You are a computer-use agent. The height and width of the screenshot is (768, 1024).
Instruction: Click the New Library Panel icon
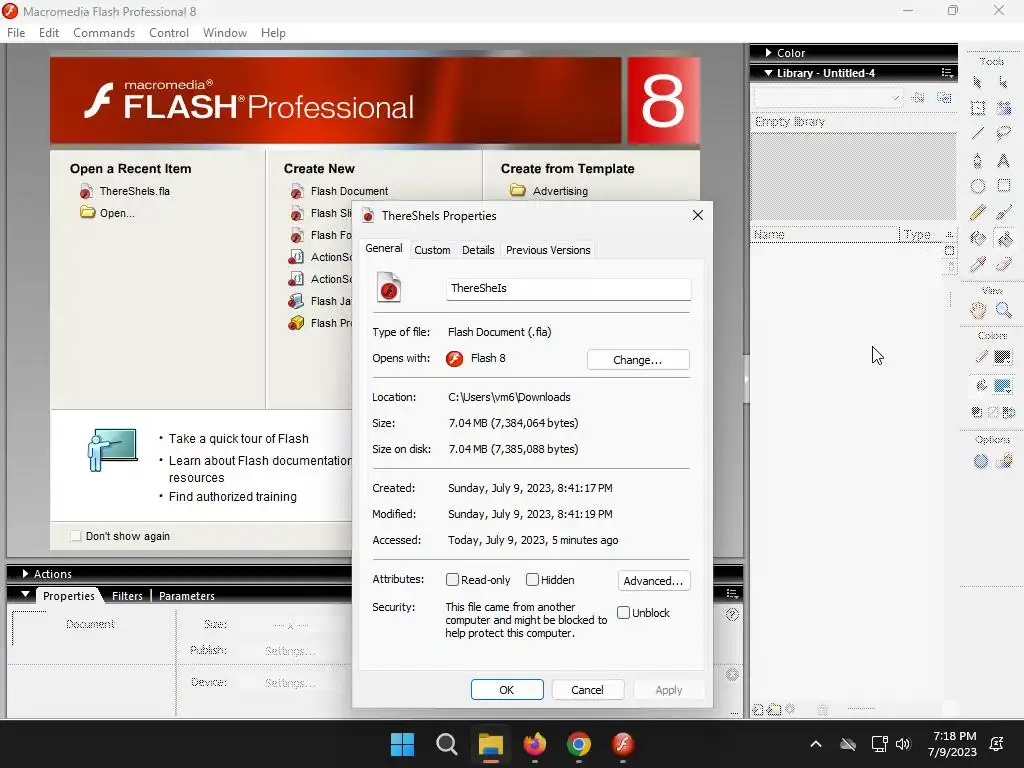tap(944, 98)
